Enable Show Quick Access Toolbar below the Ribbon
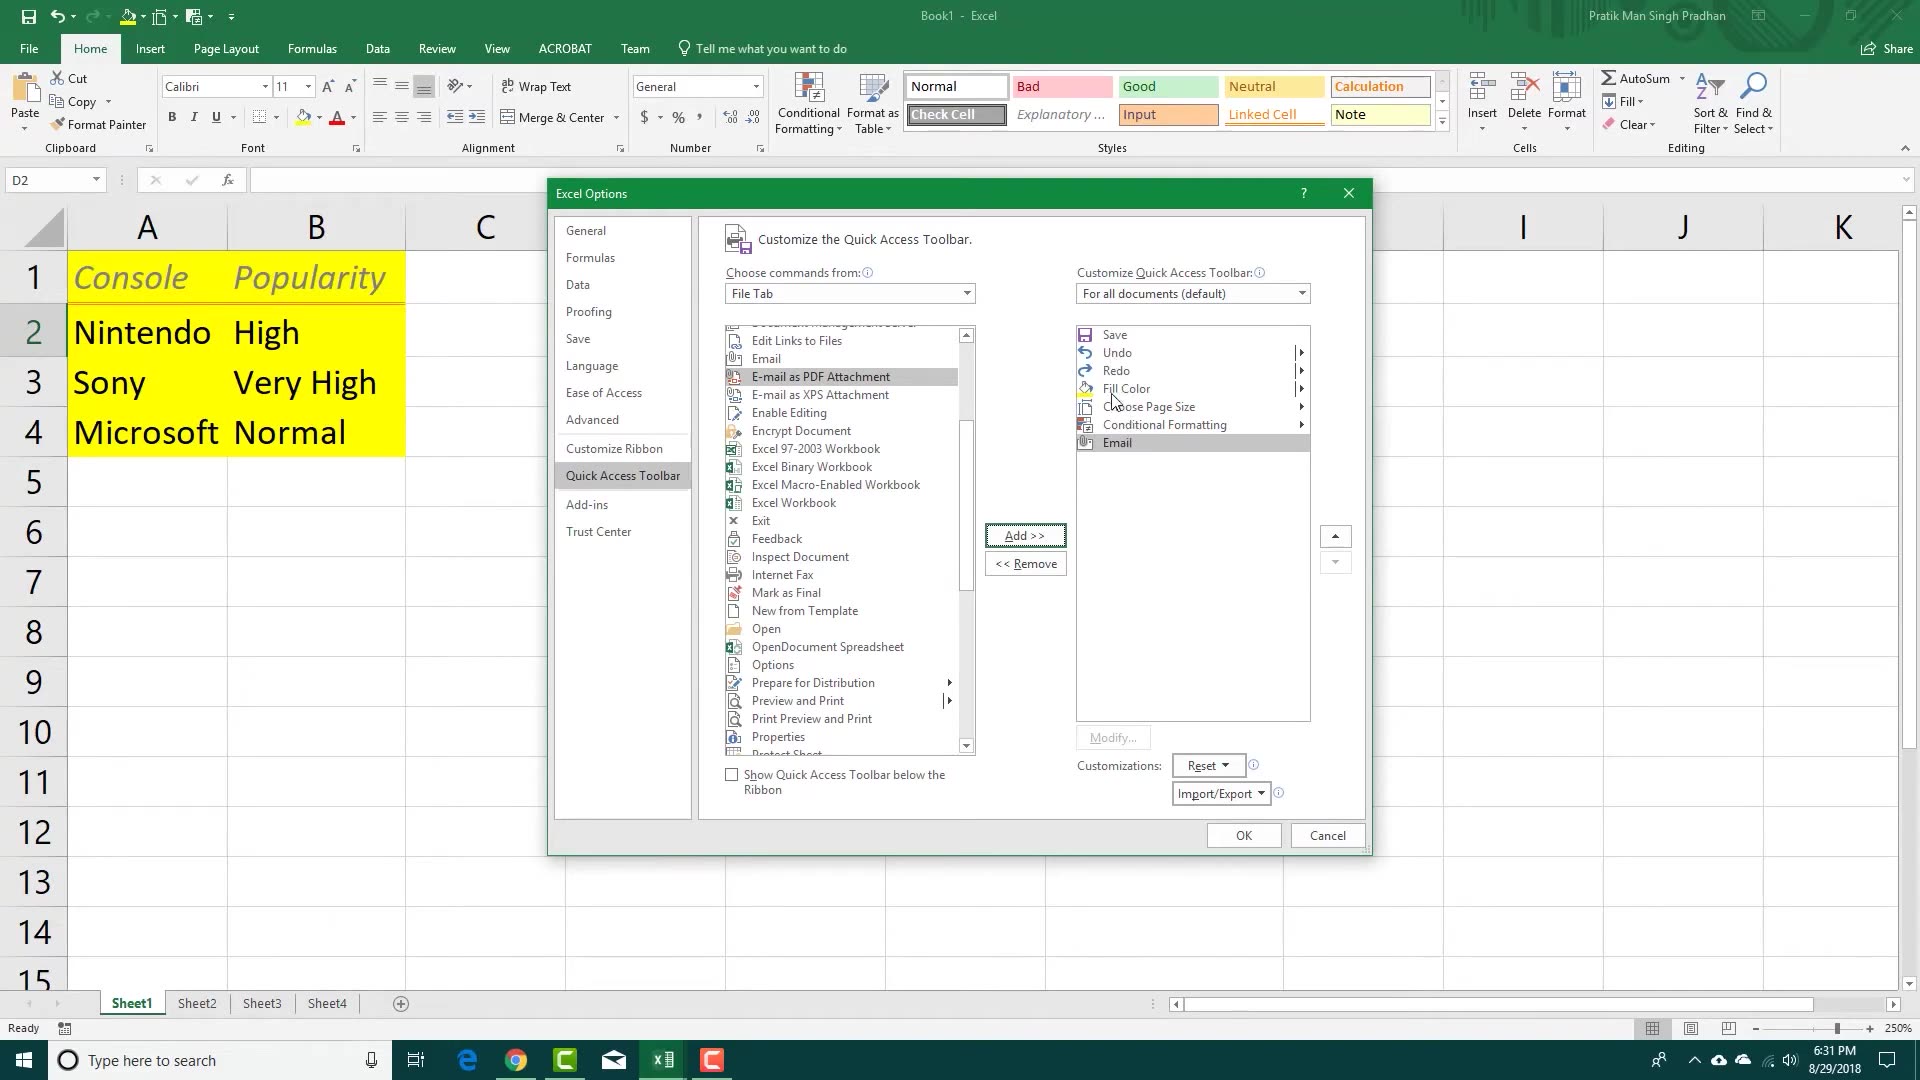Screen dimensions: 1920x1080 pyautogui.click(x=733, y=774)
